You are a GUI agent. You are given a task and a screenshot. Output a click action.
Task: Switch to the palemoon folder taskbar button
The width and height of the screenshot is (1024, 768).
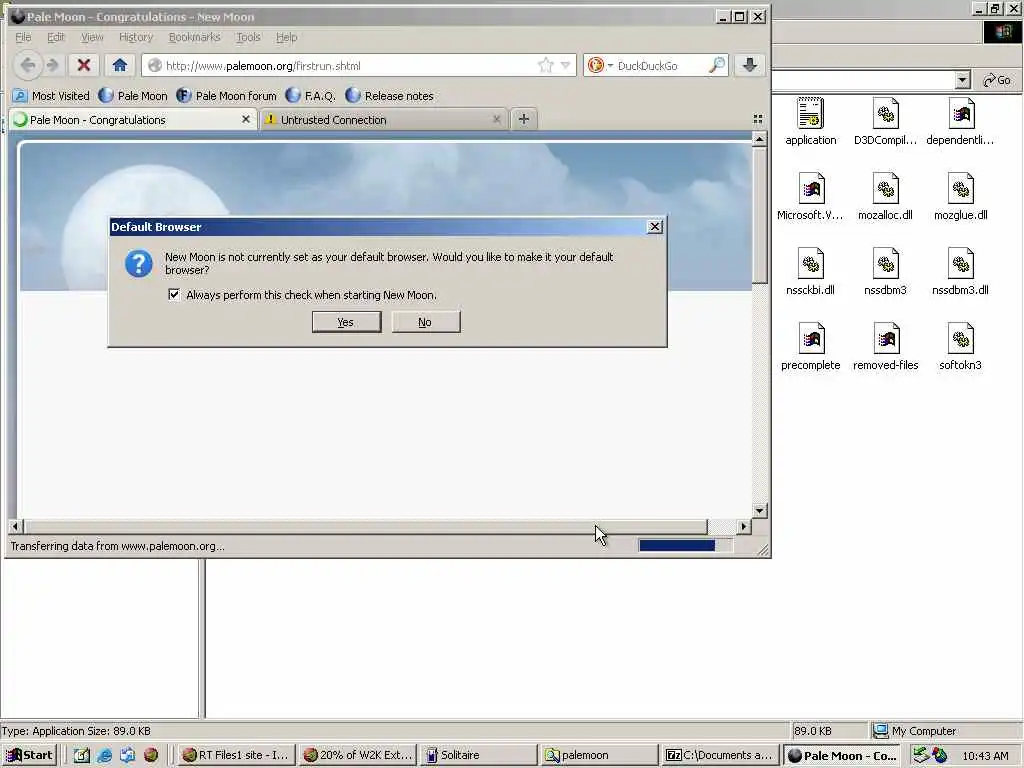pyautogui.click(x=600, y=755)
